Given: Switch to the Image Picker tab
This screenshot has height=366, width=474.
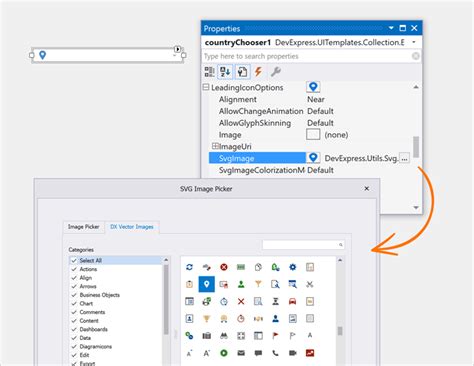Looking at the screenshot, I should click(83, 227).
